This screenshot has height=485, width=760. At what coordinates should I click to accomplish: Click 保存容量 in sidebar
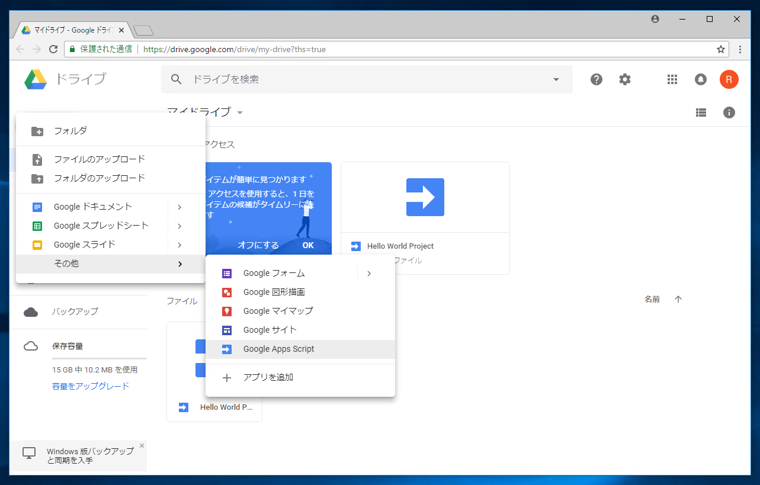[67, 346]
